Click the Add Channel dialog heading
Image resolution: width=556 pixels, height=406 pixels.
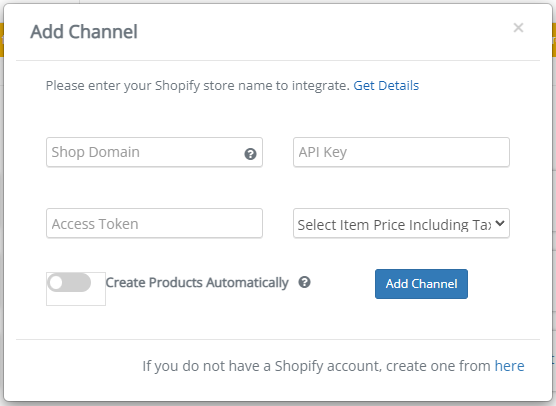tap(84, 32)
